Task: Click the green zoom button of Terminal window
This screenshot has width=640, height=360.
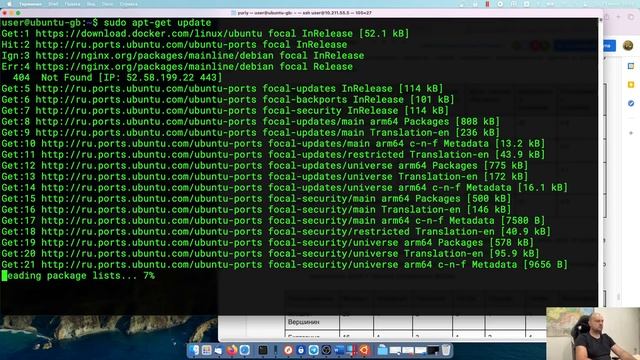Action: point(18,13)
